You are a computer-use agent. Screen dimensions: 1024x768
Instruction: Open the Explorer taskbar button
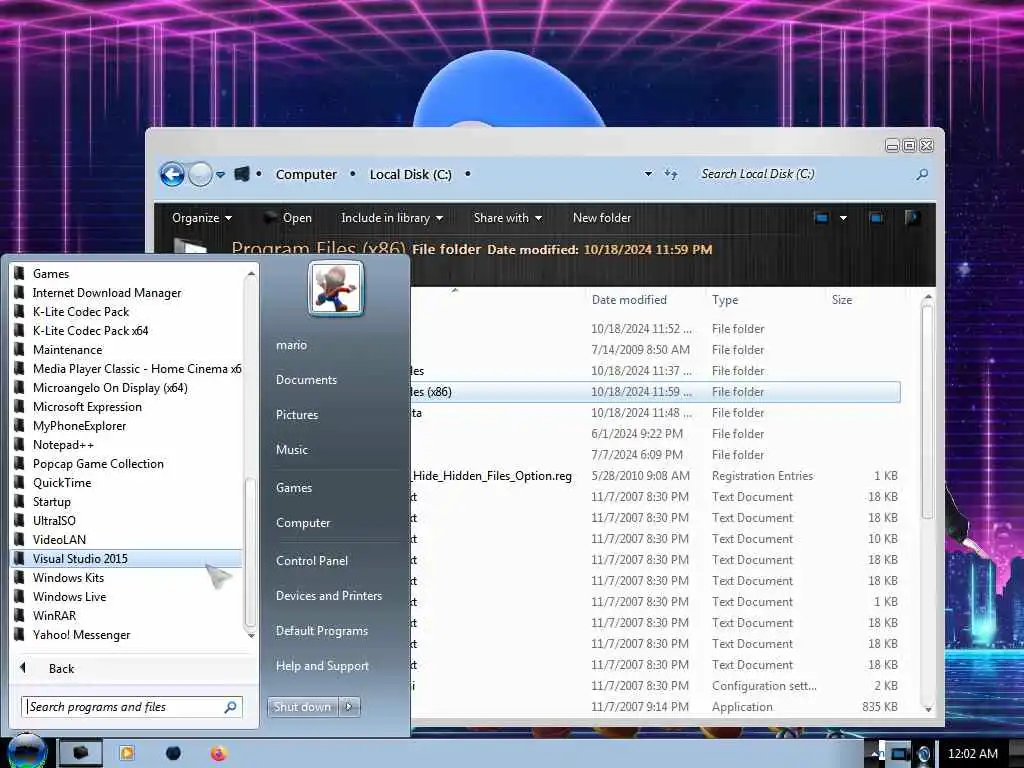[80, 753]
